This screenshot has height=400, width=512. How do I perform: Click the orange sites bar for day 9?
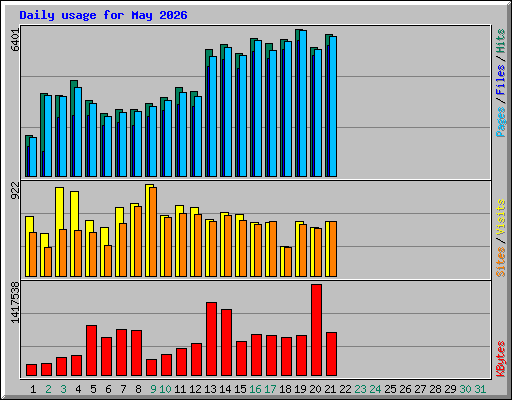[x=153, y=232]
